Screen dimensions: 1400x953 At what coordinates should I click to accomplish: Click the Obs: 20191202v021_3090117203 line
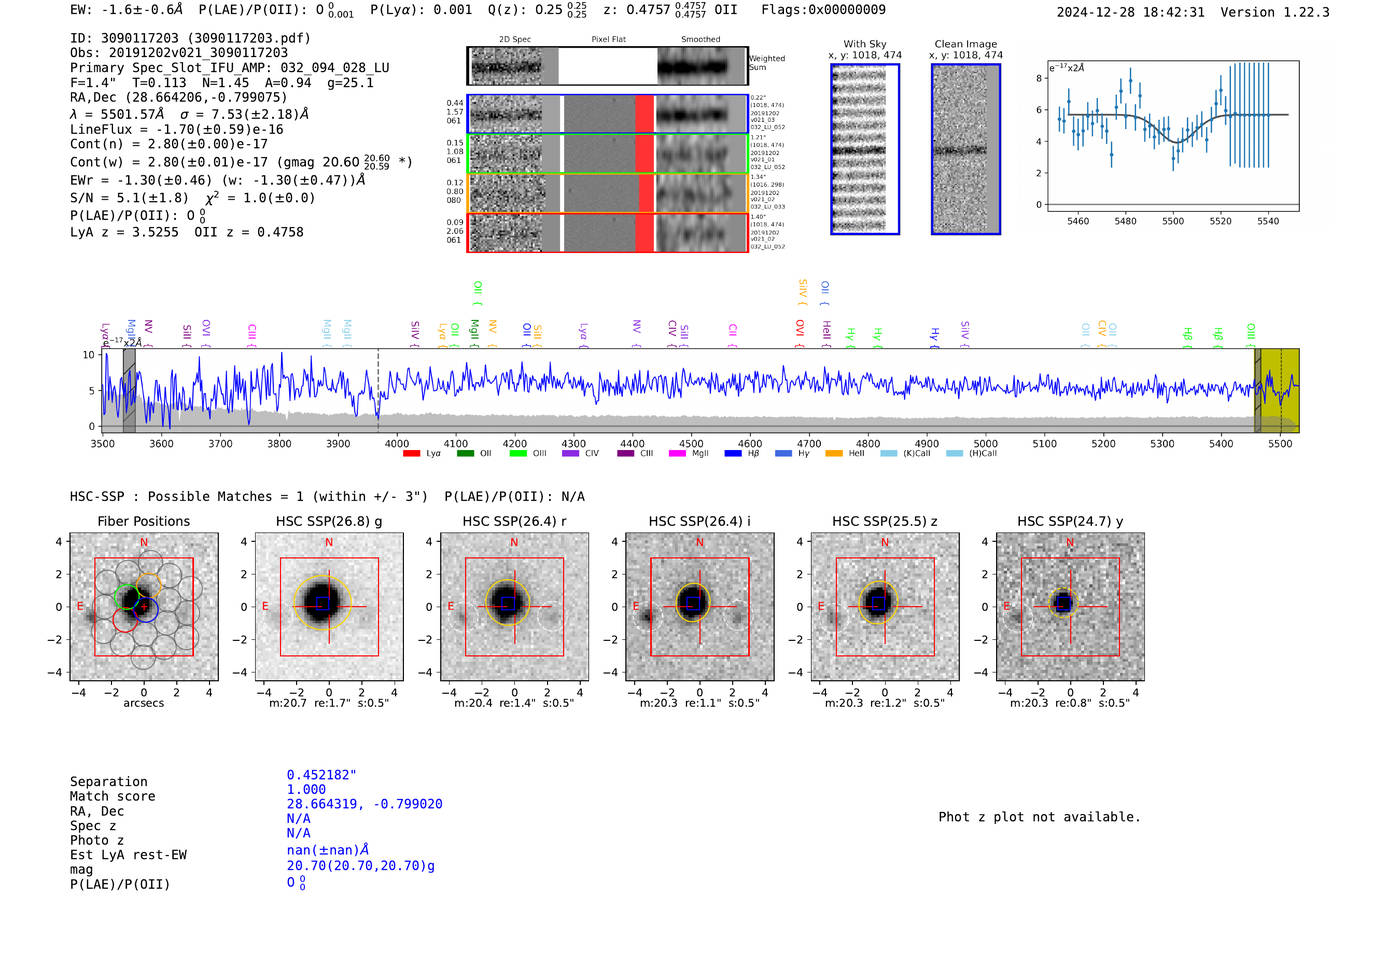coord(179,53)
